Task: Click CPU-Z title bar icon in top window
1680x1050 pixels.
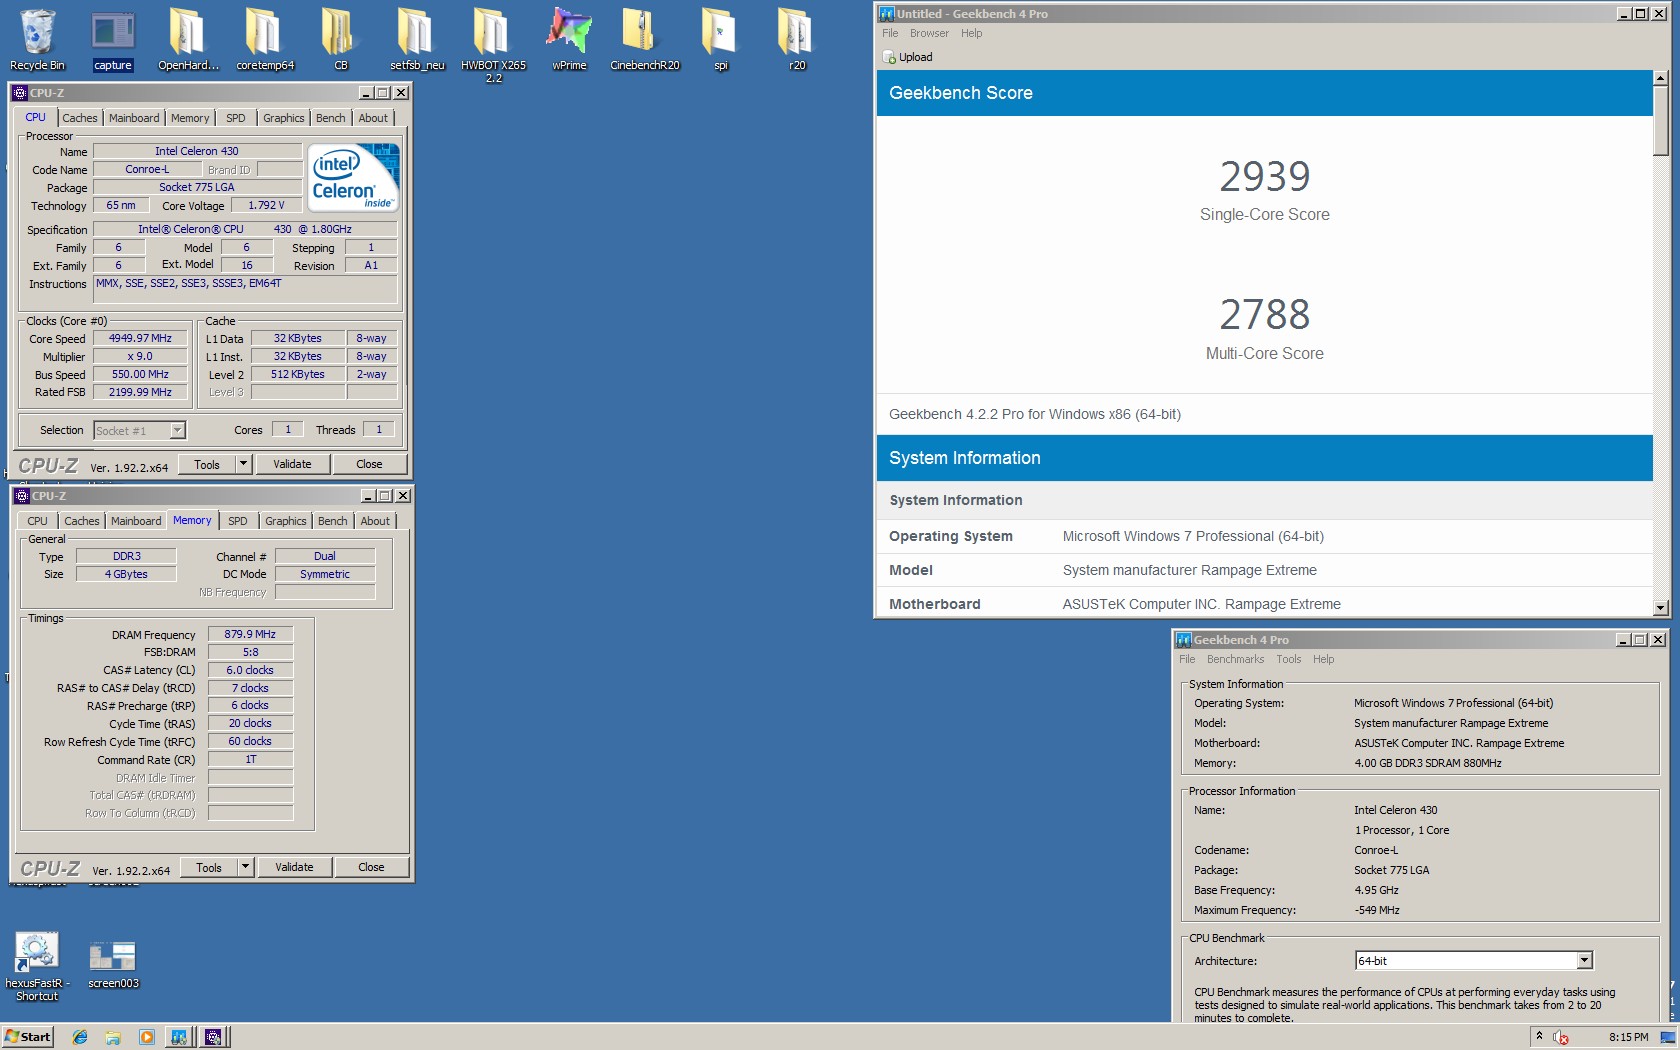Action: click(x=20, y=93)
